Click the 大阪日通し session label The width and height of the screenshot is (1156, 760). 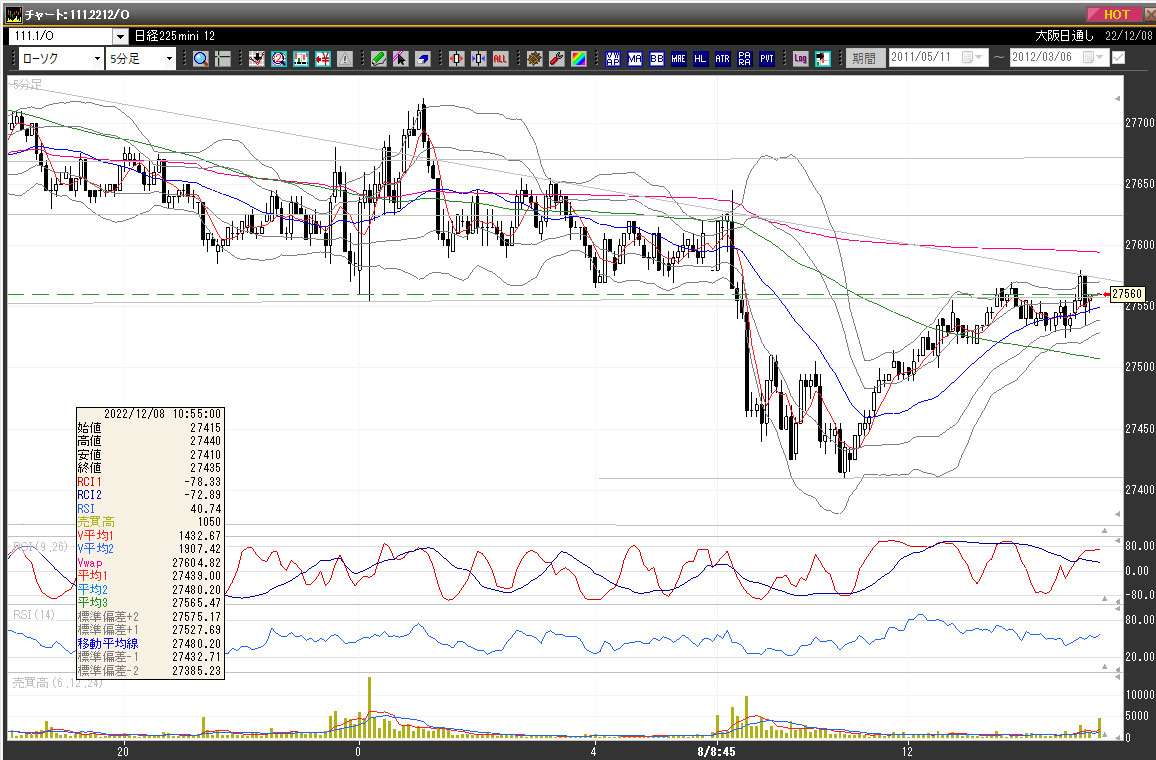tap(1064, 35)
